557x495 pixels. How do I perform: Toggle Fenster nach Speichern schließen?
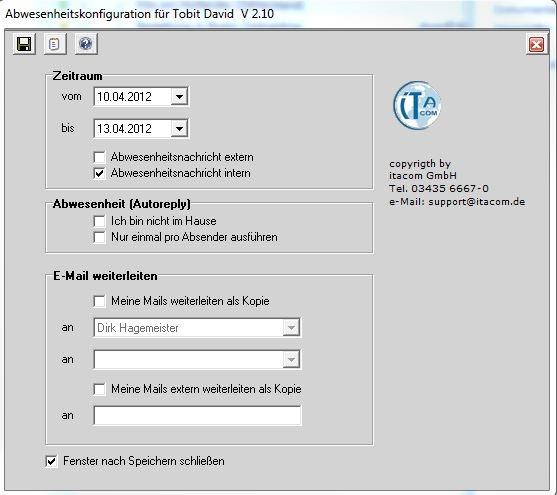52,461
